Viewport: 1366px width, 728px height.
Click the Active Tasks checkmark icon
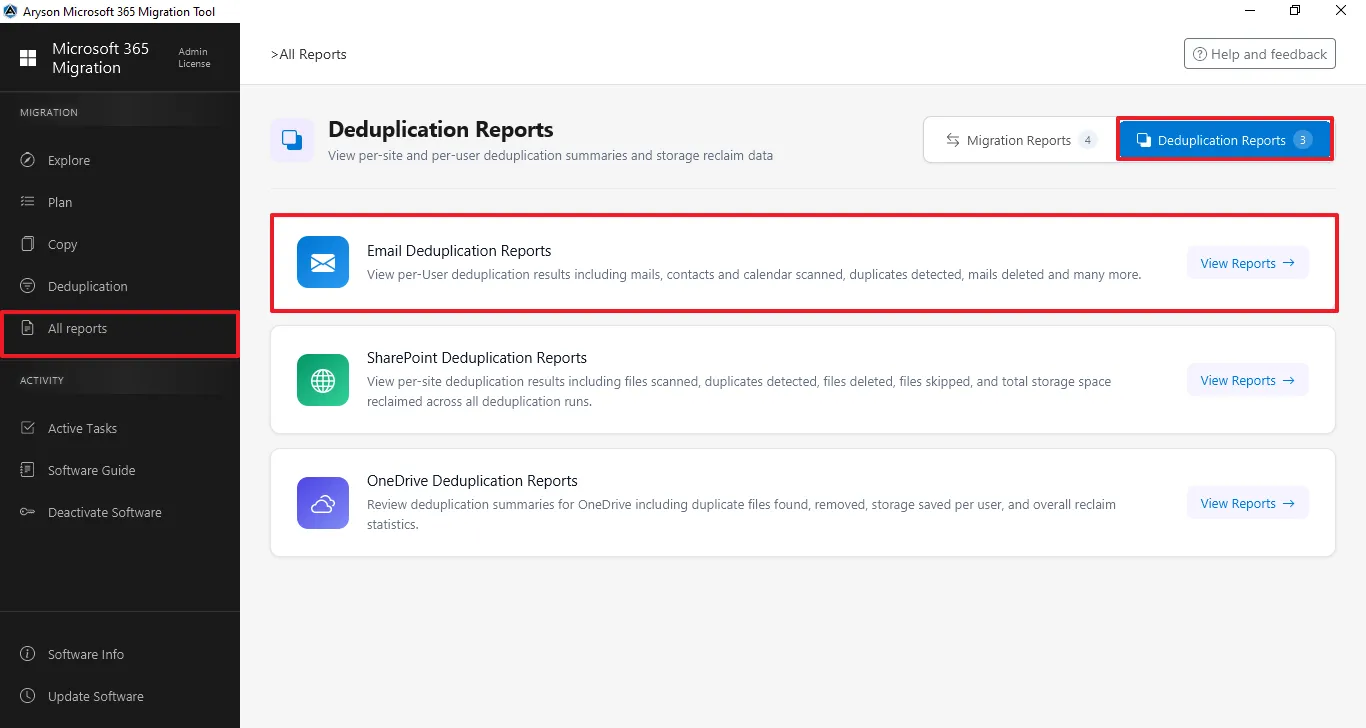click(28, 428)
